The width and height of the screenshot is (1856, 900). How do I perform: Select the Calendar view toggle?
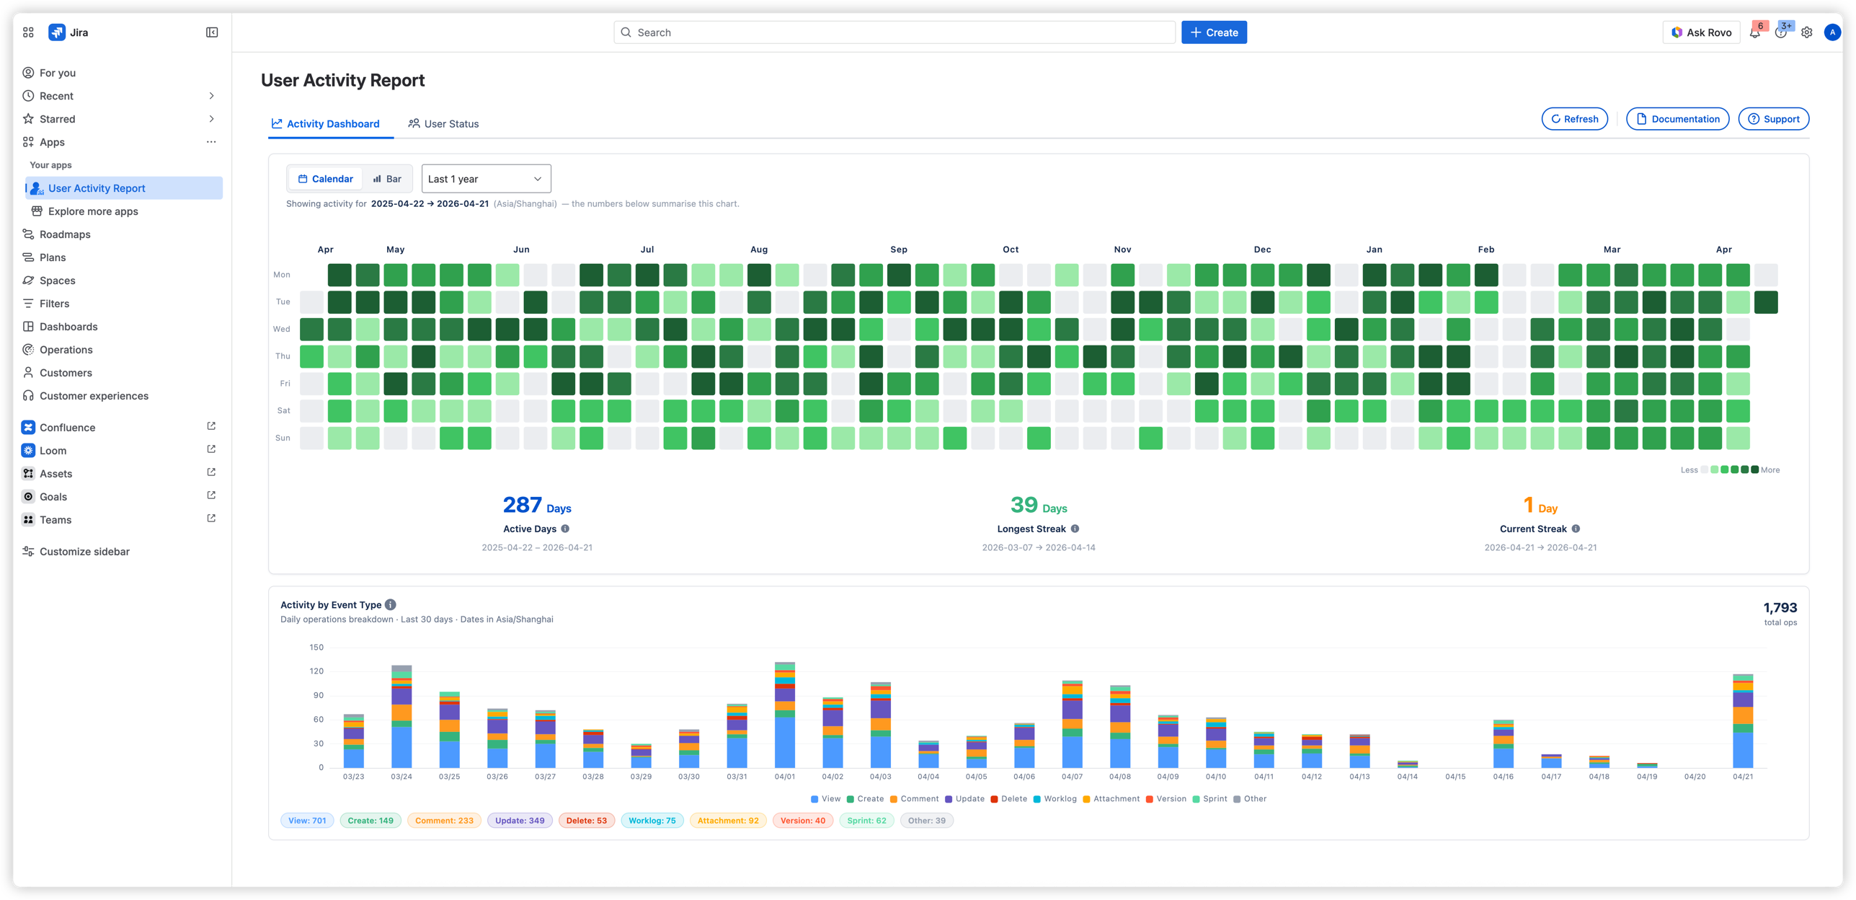[x=324, y=178]
